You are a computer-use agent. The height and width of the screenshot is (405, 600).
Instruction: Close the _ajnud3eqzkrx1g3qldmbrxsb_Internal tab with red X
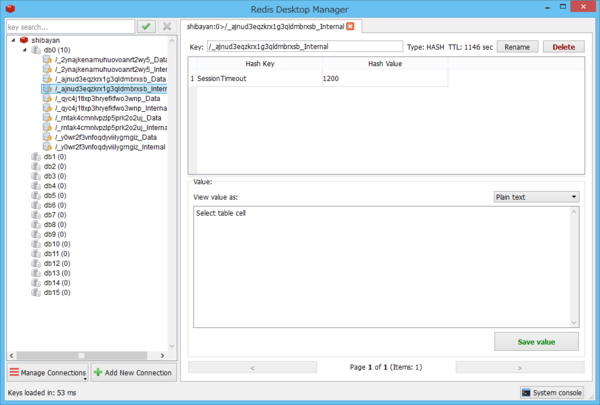click(350, 26)
